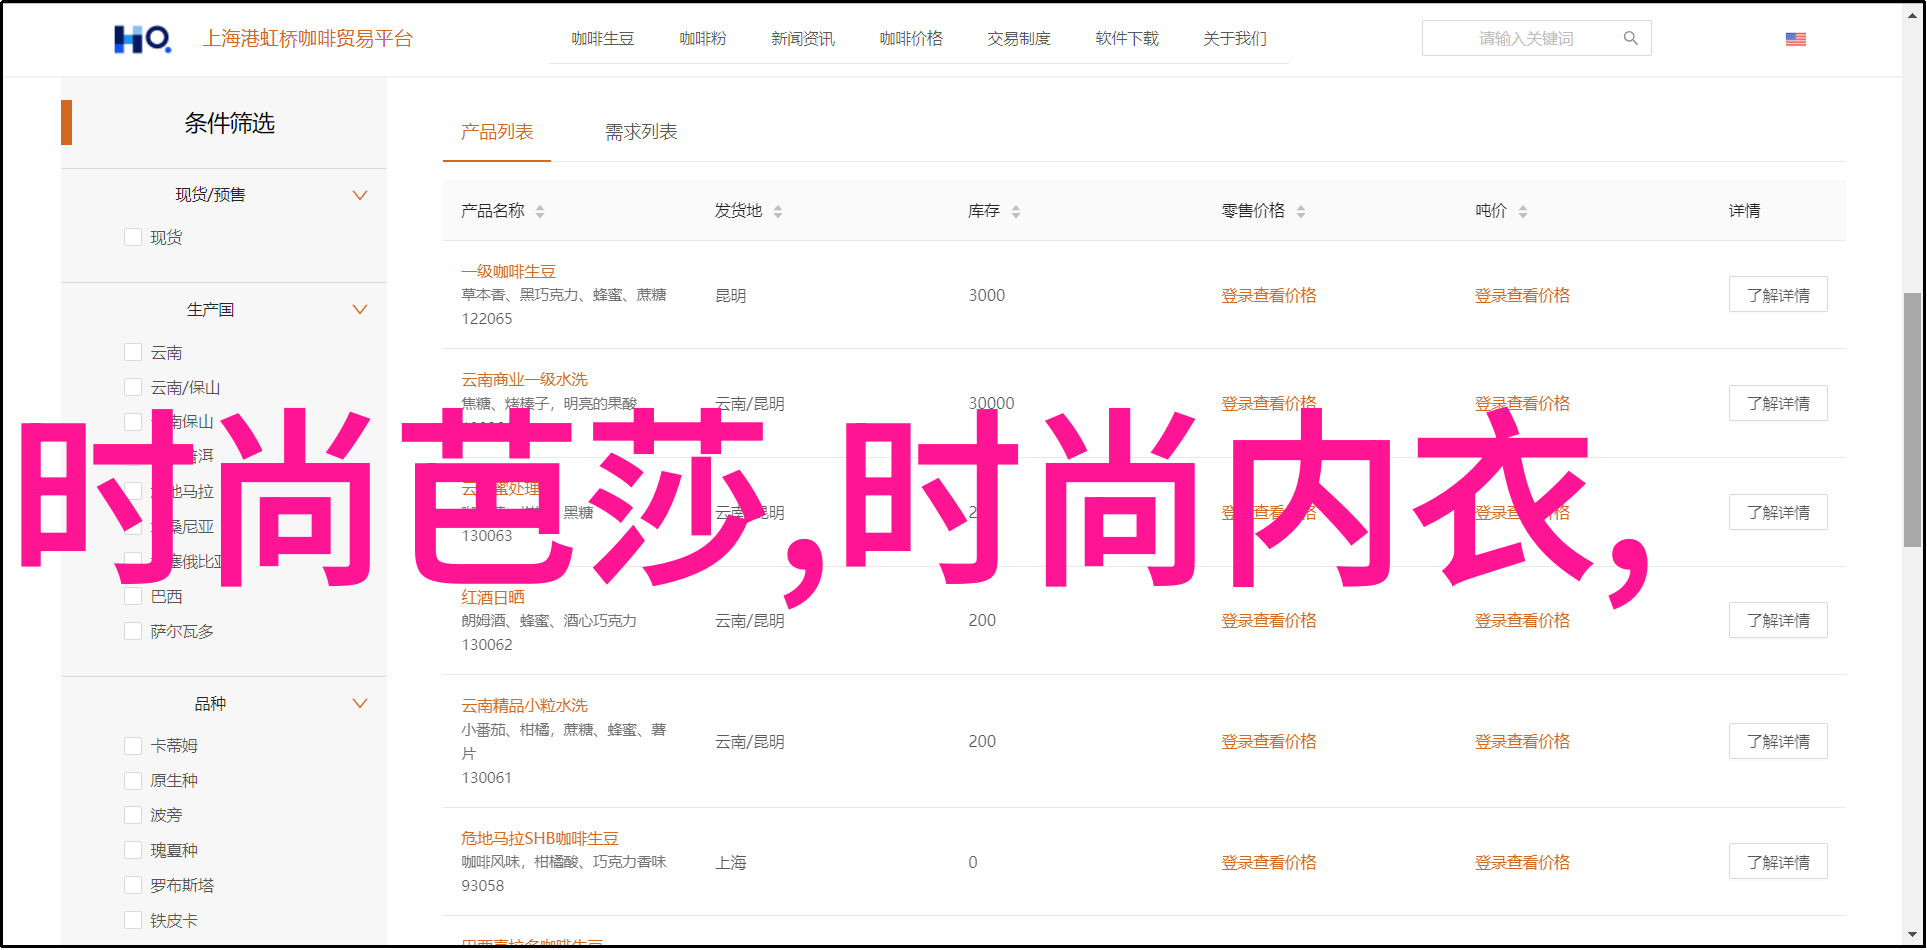The height and width of the screenshot is (950, 1927).
Task: Collapse the 品种 filter section
Action: pyautogui.click(x=360, y=703)
